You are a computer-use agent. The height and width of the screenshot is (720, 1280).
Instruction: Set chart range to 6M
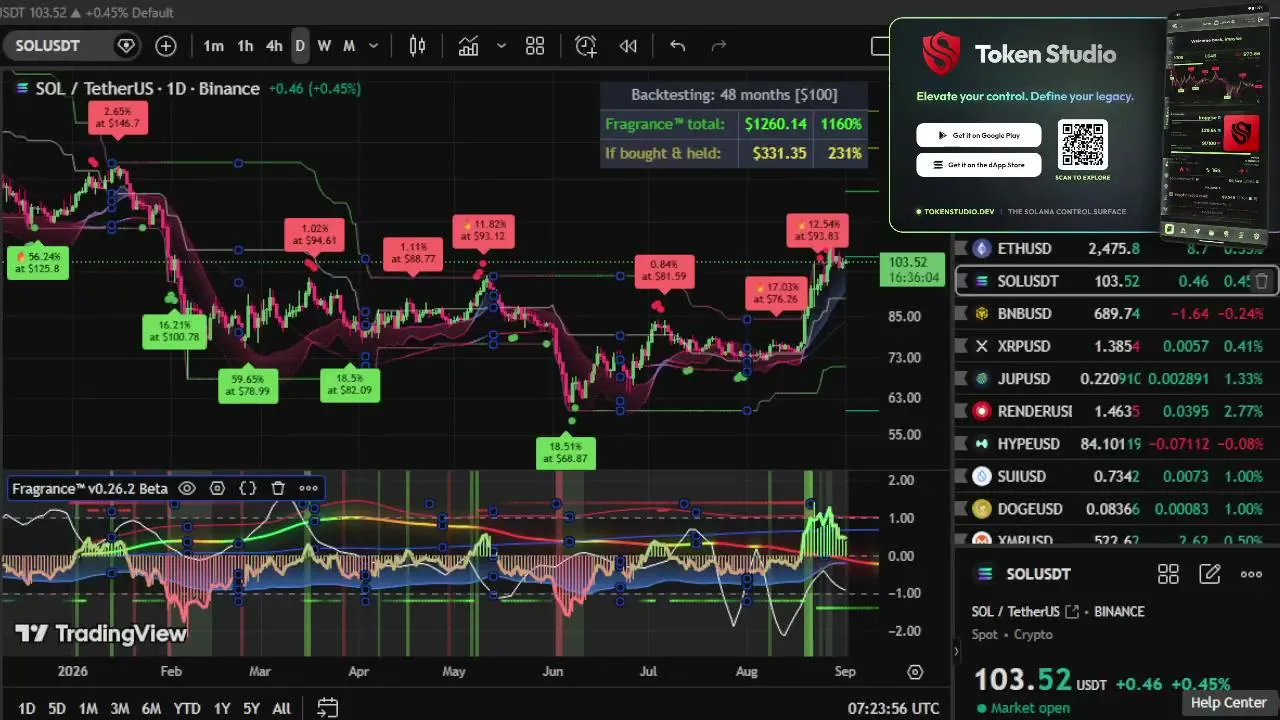click(x=151, y=708)
